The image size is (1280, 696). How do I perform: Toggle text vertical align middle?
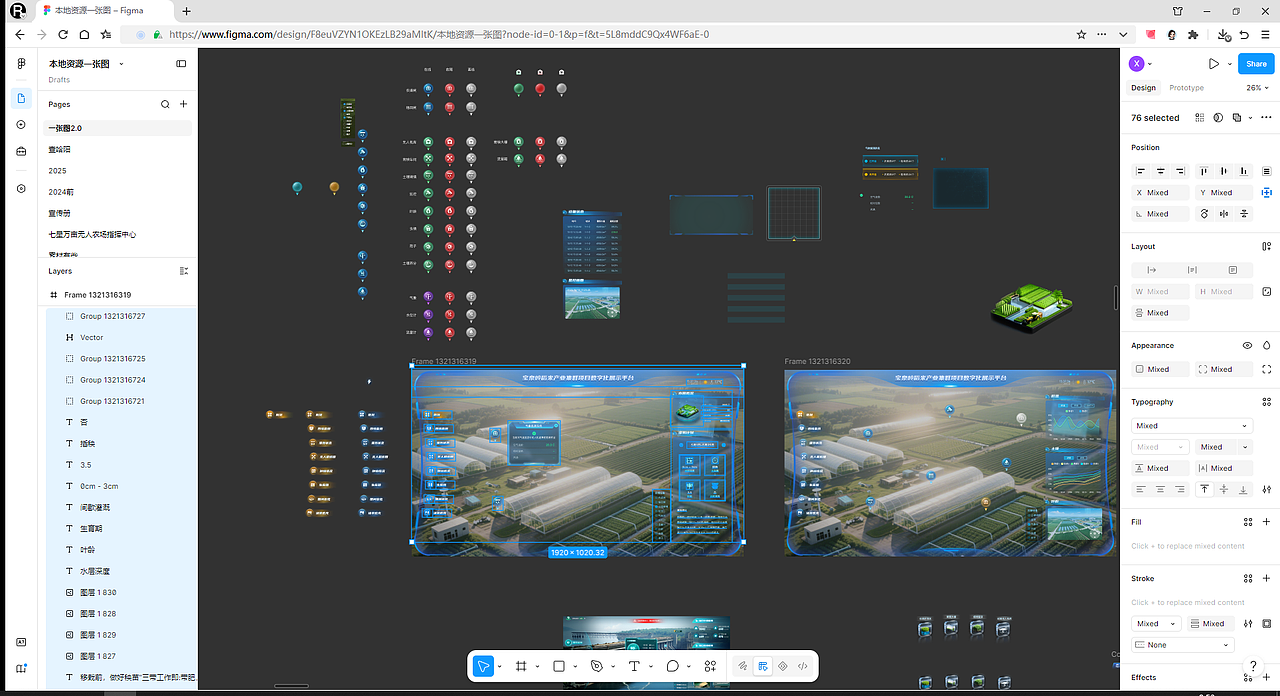[x=1224, y=489]
